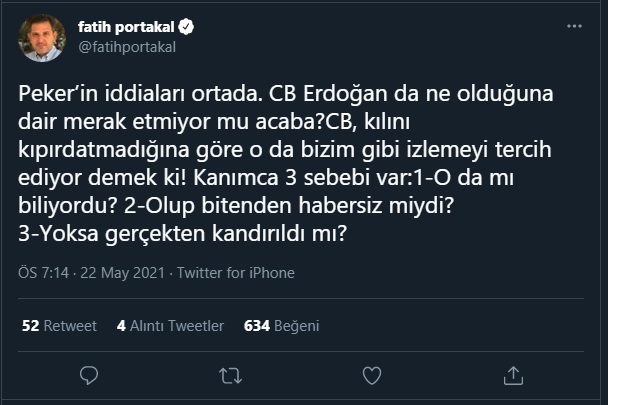Open the @fatihportakal handle link
The width and height of the screenshot is (617, 405).
pos(125,47)
